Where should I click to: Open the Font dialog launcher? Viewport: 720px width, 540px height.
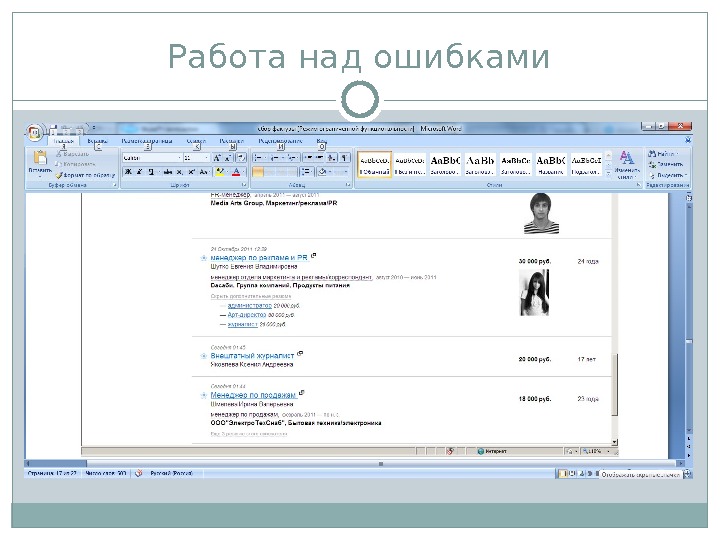click(x=244, y=185)
